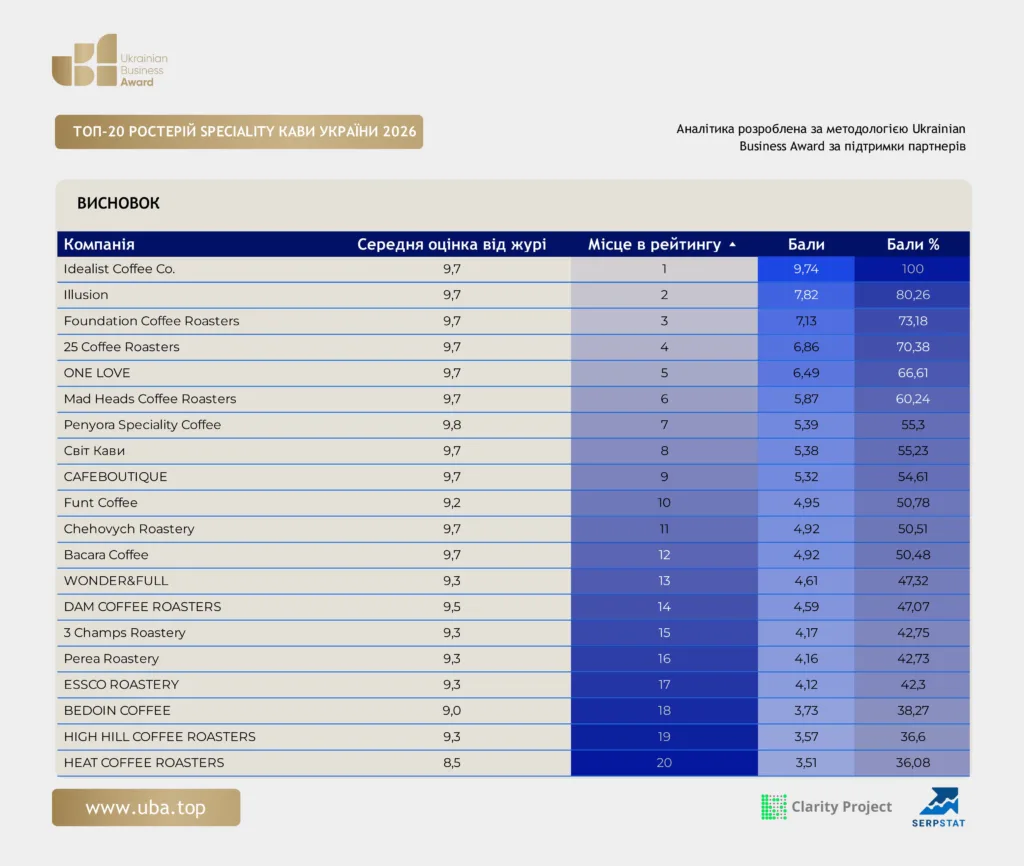Click BEDOIN COFFEE's 9,0 jury score
The width and height of the screenshot is (1024, 866).
451,711
